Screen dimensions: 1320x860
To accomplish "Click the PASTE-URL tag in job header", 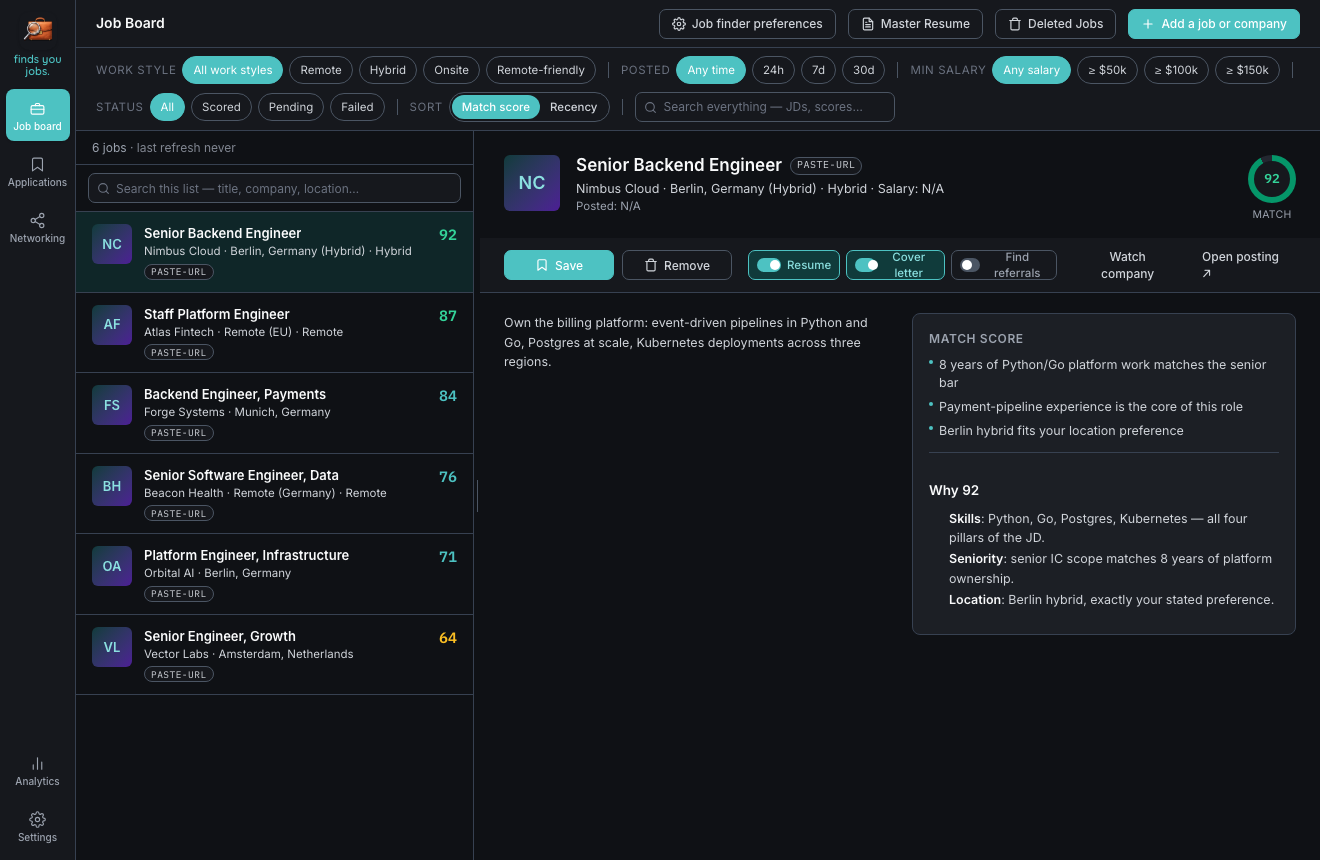I will coord(826,165).
